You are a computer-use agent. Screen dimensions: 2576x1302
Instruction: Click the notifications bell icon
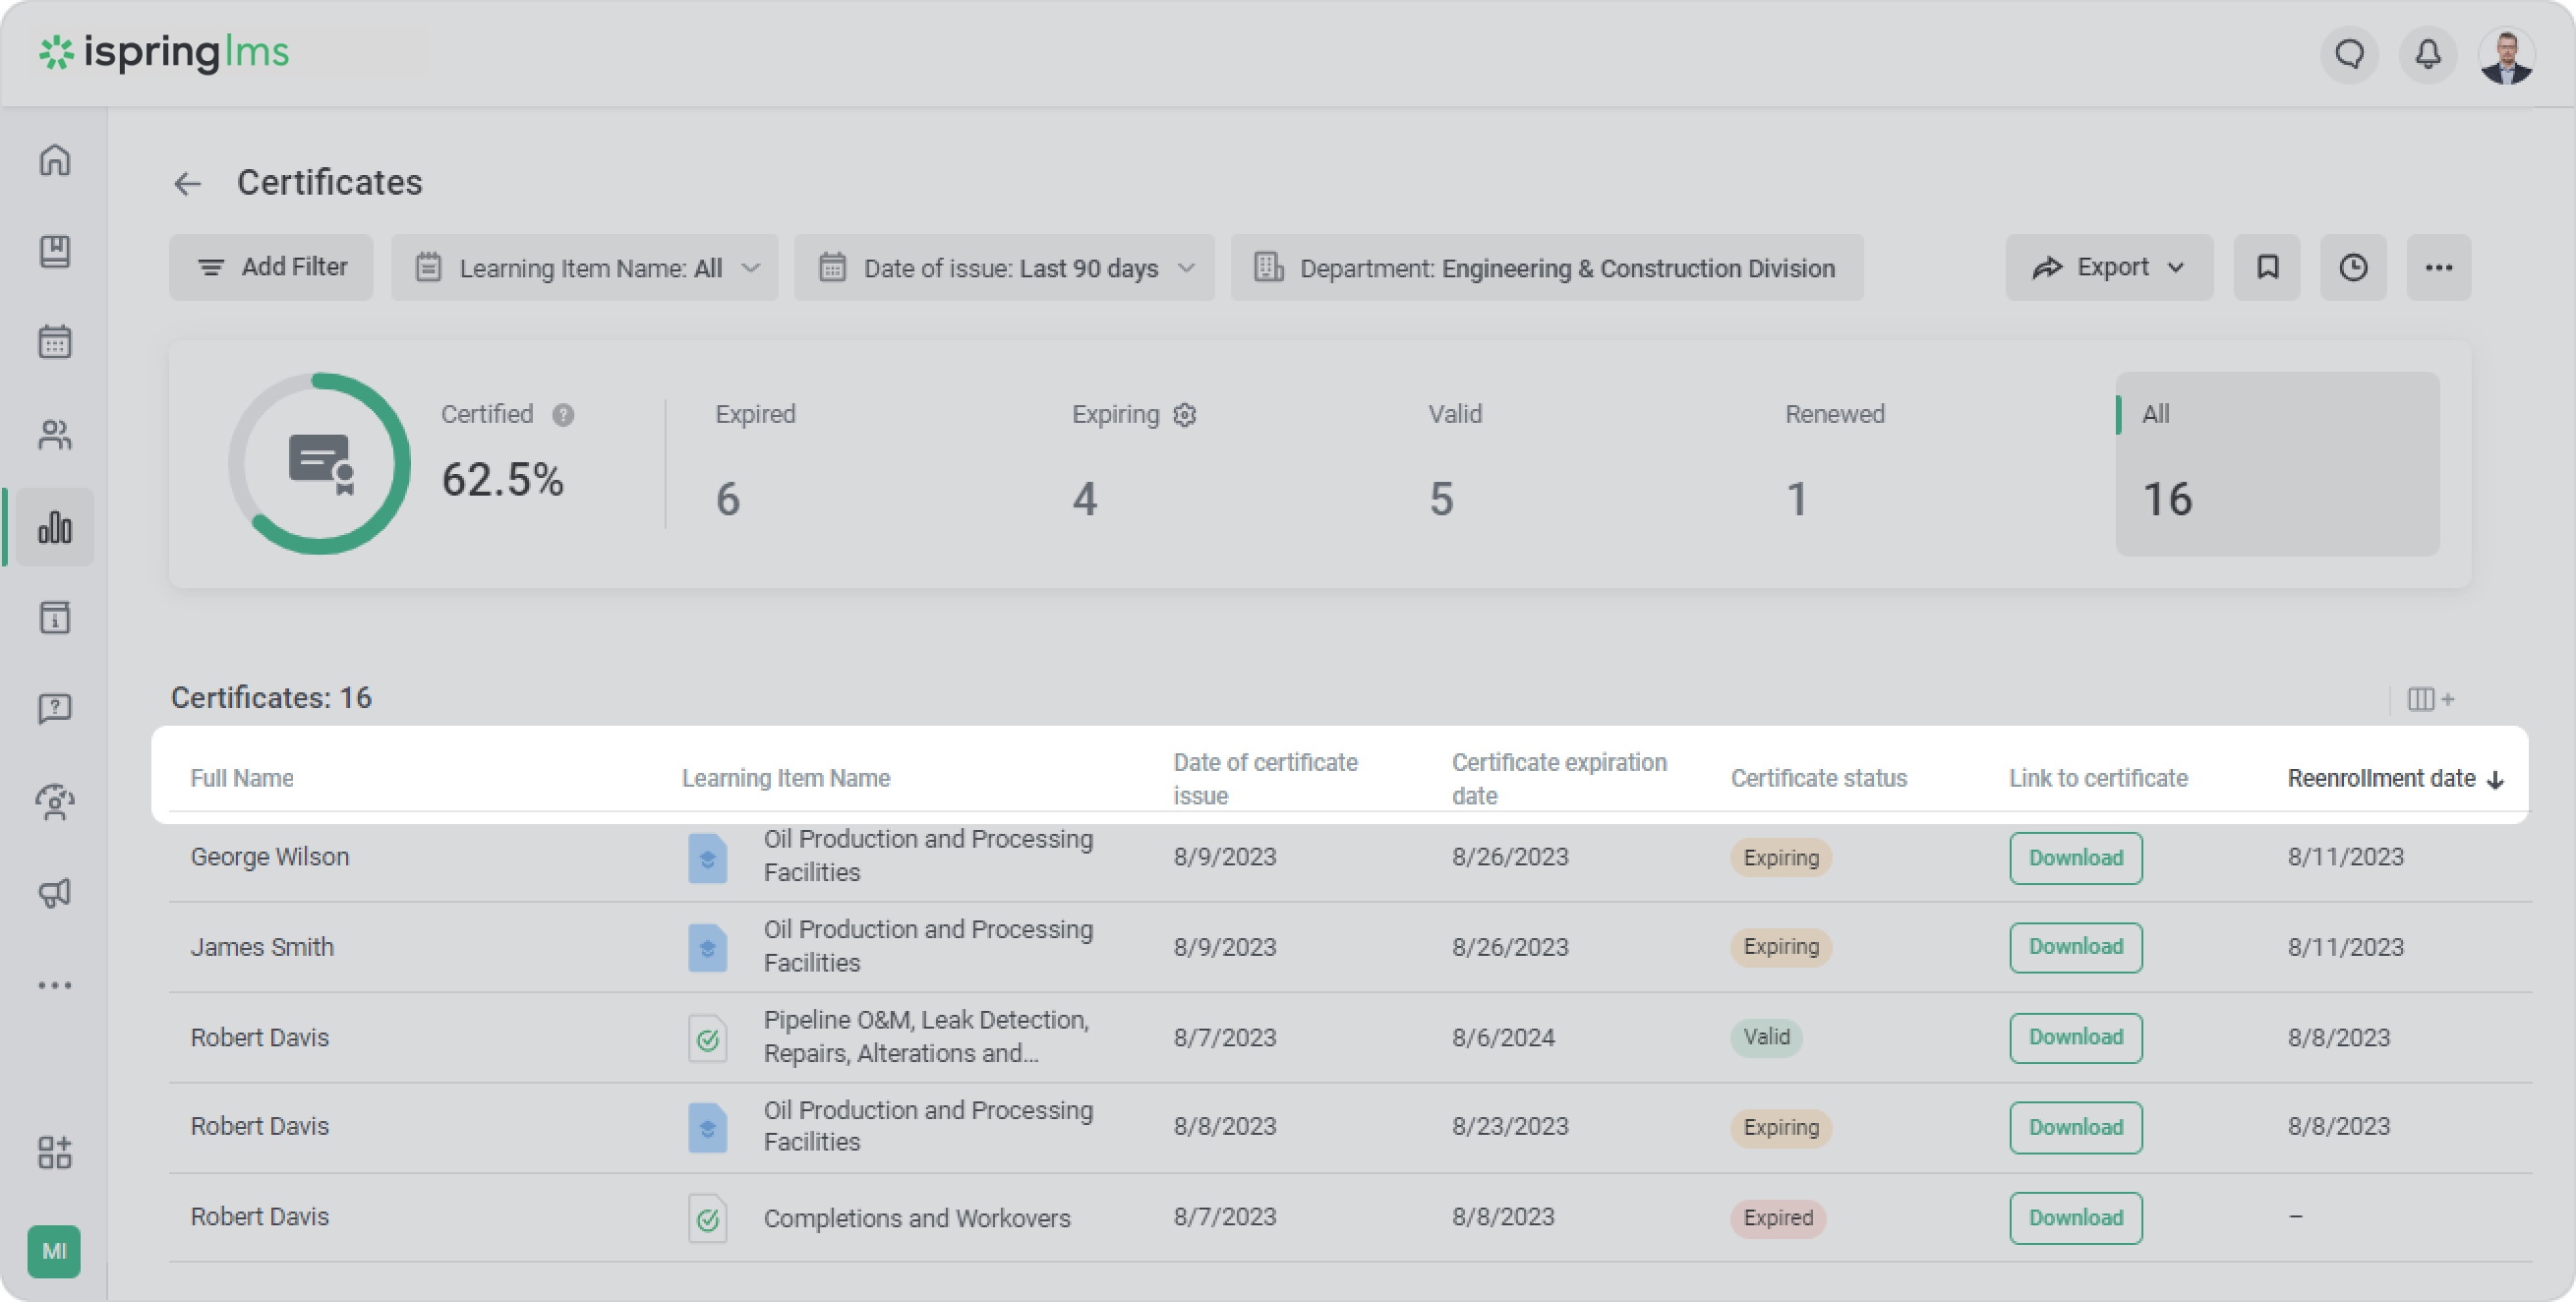coord(2428,54)
